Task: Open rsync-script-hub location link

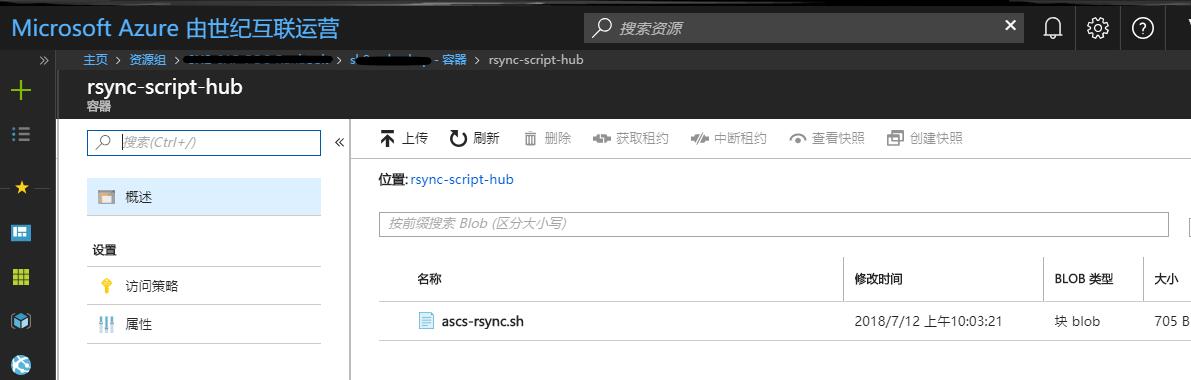Action: pos(462,179)
